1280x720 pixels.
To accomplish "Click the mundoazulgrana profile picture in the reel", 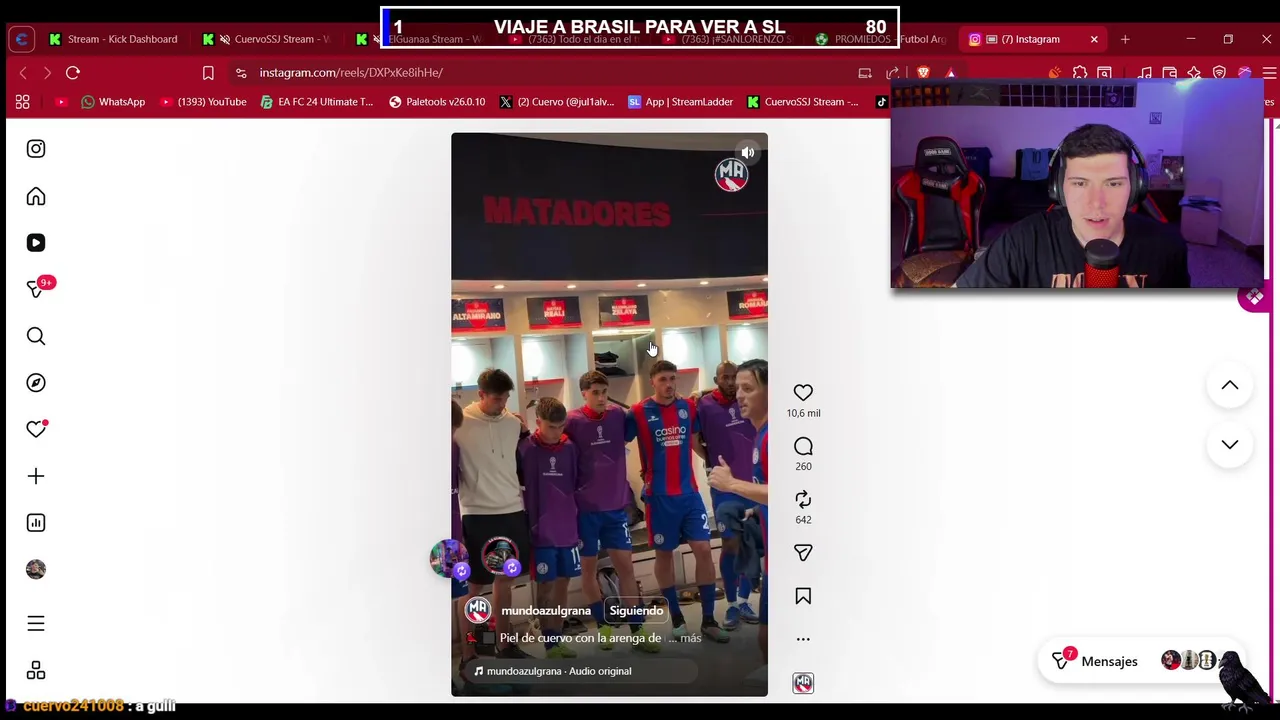I will tap(478, 610).
